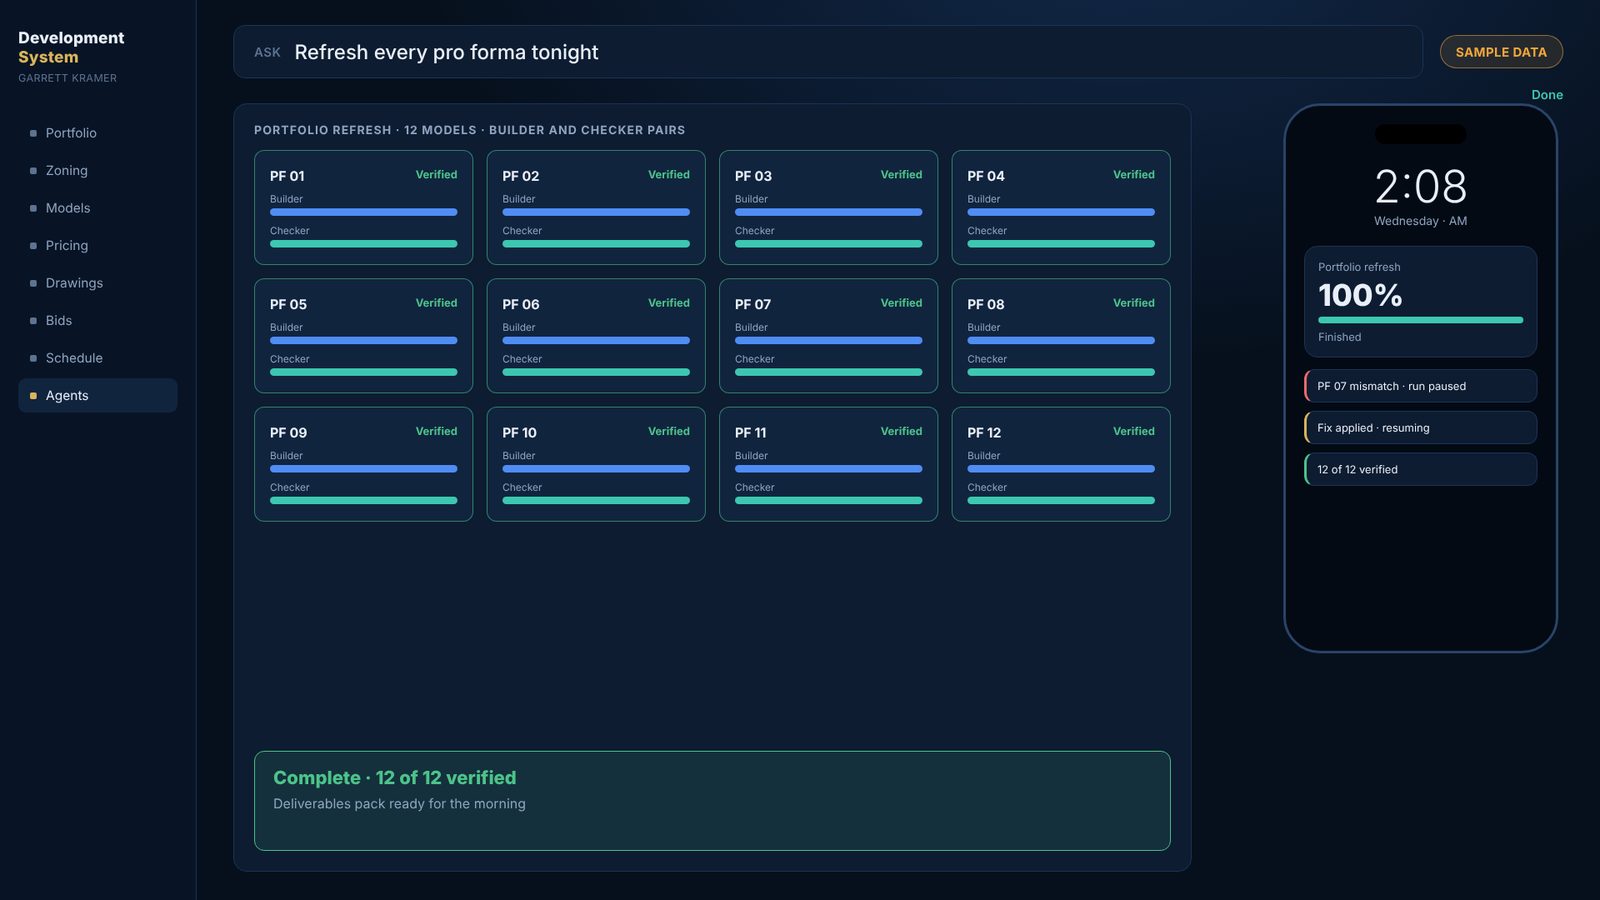Open the Pricing section
Image resolution: width=1600 pixels, height=900 pixels.
point(97,246)
